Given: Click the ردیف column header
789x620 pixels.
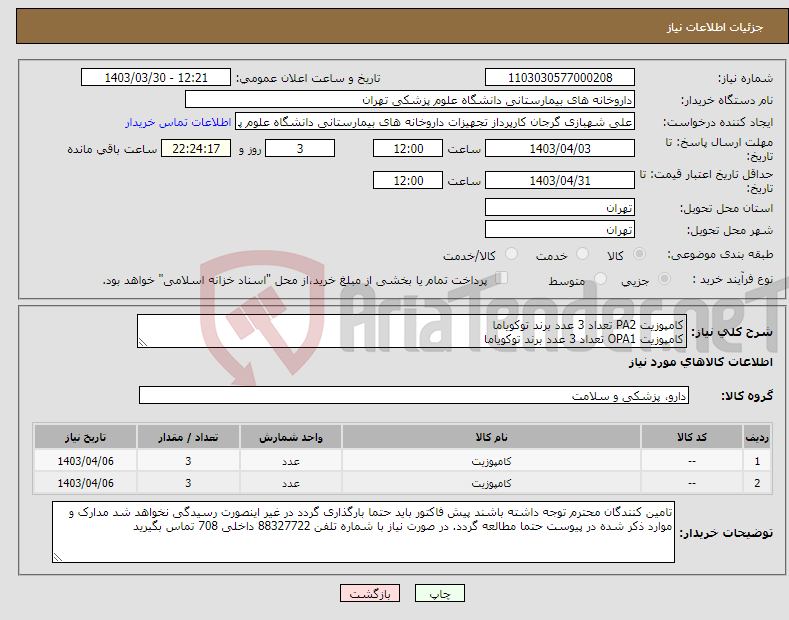Looking at the screenshot, I should tap(757, 437).
